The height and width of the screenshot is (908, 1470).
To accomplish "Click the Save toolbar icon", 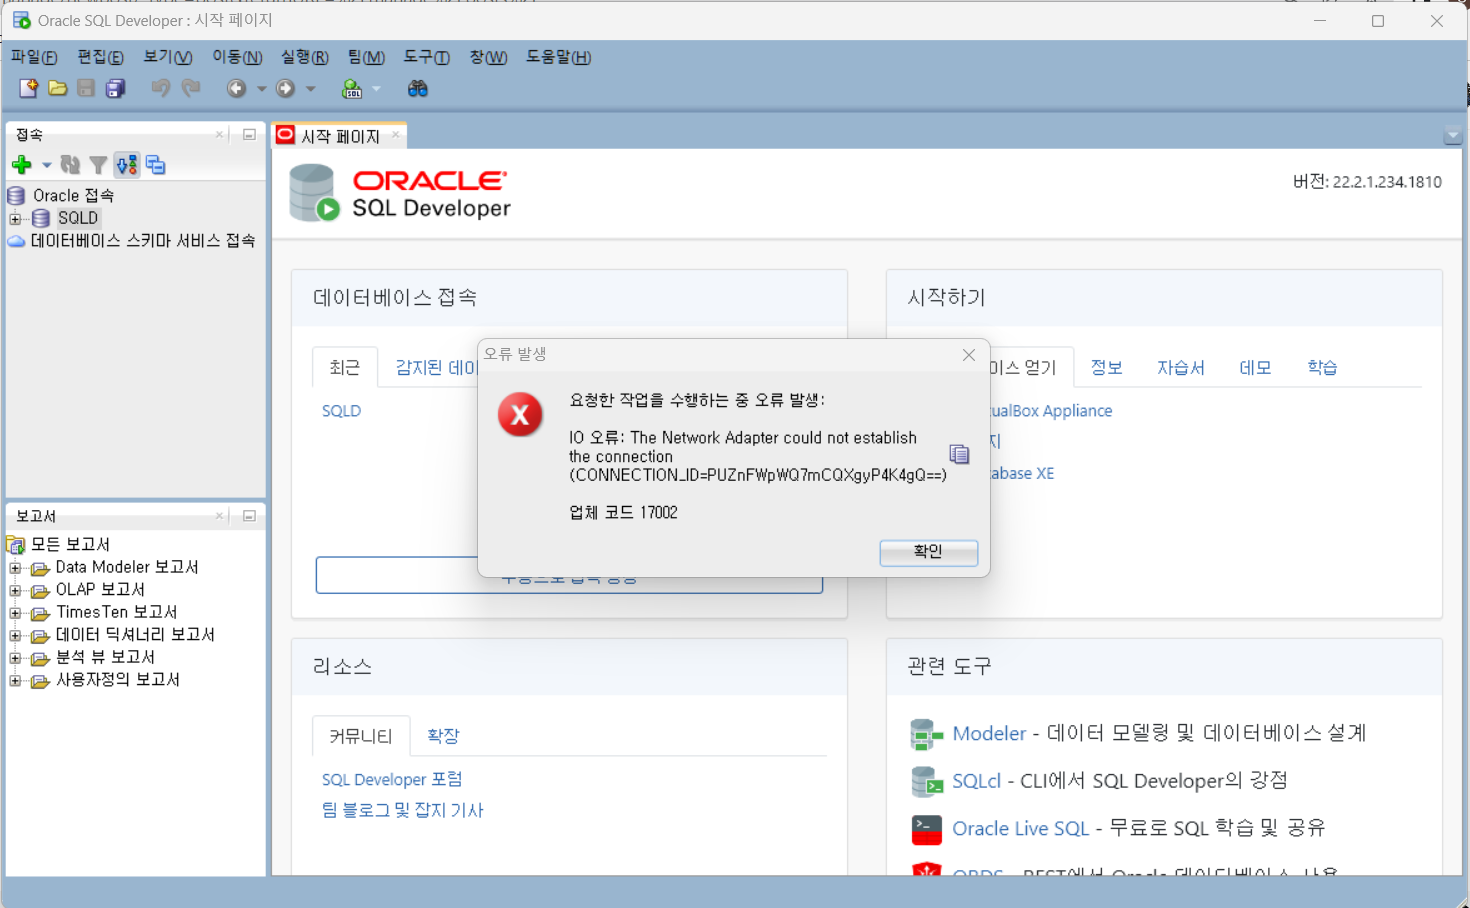I will (86, 88).
